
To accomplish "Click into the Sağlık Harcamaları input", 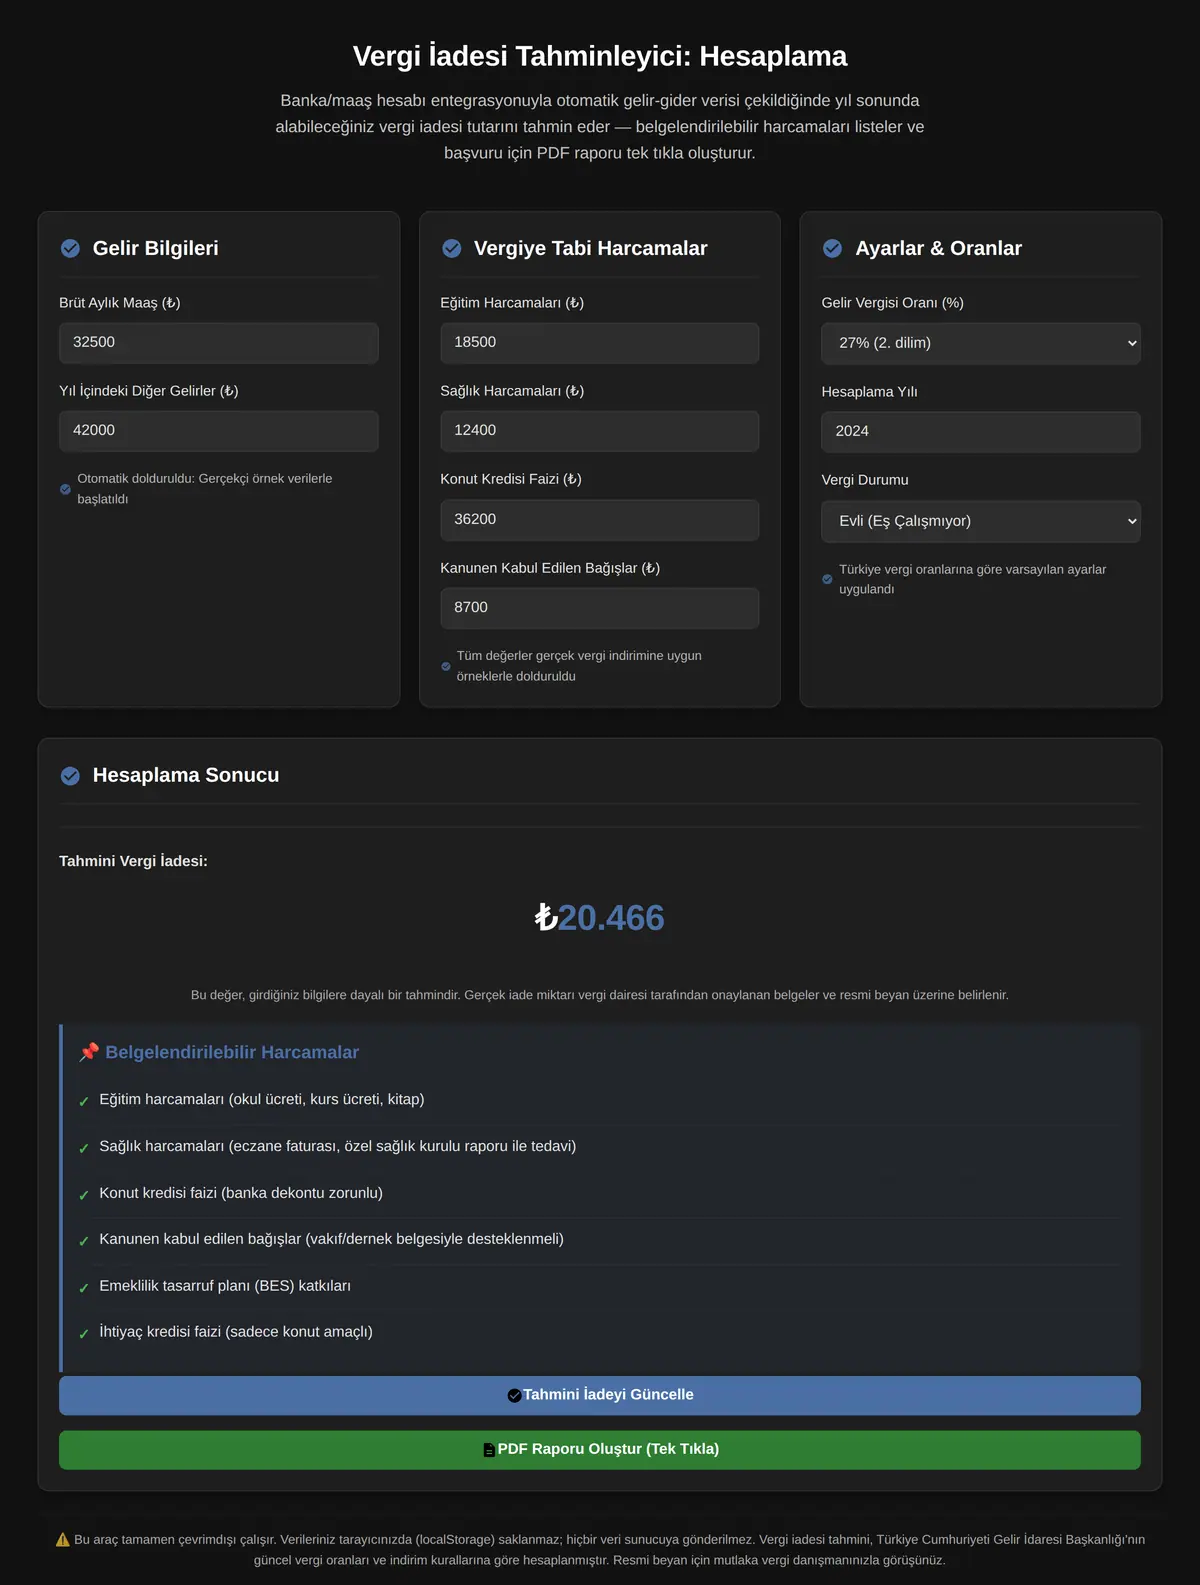I will 600,431.
